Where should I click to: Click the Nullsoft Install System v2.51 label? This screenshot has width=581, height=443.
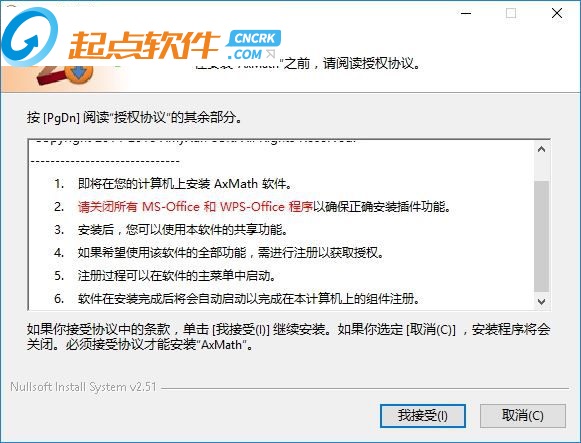coord(83,387)
